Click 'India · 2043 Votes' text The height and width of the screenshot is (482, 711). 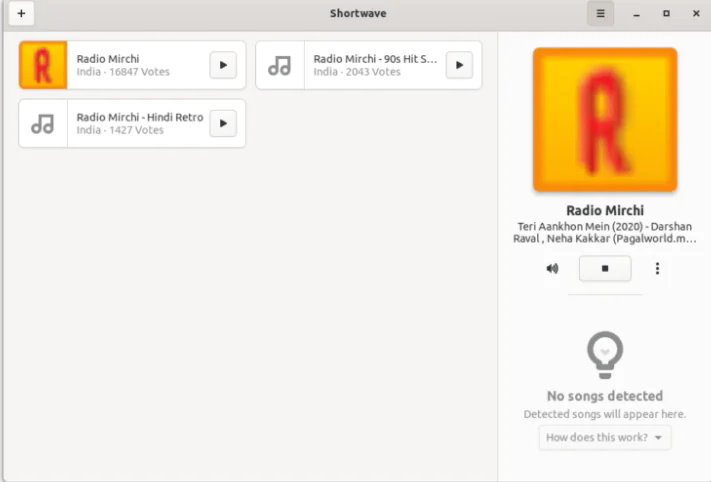click(x=357, y=72)
